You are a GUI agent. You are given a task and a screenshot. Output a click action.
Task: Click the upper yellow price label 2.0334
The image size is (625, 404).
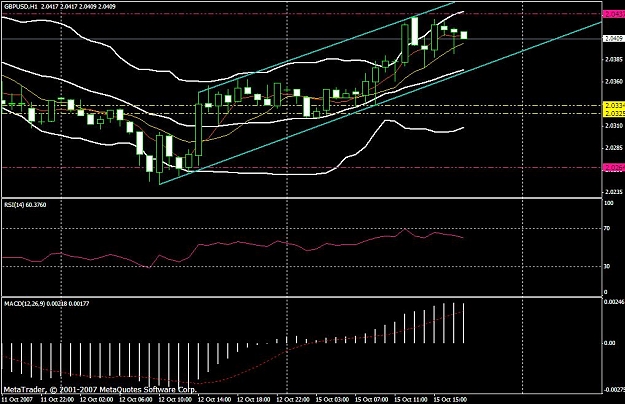tap(614, 106)
